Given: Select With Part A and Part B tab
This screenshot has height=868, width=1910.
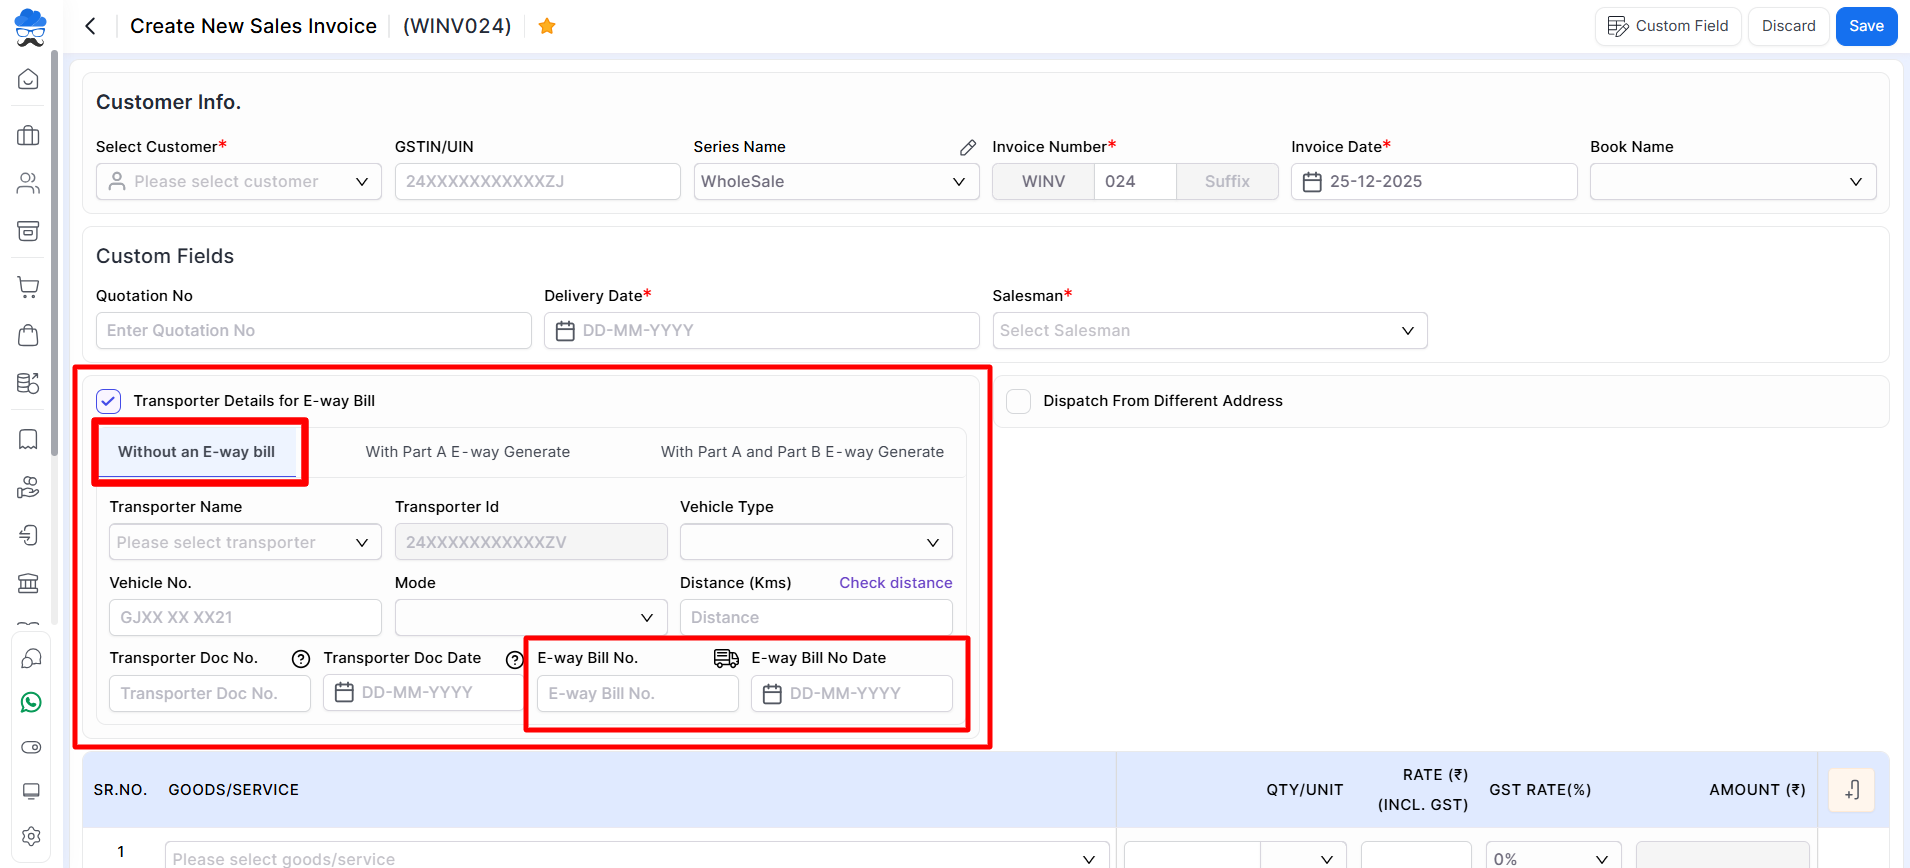Looking at the screenshot, I should coord(802,452).
